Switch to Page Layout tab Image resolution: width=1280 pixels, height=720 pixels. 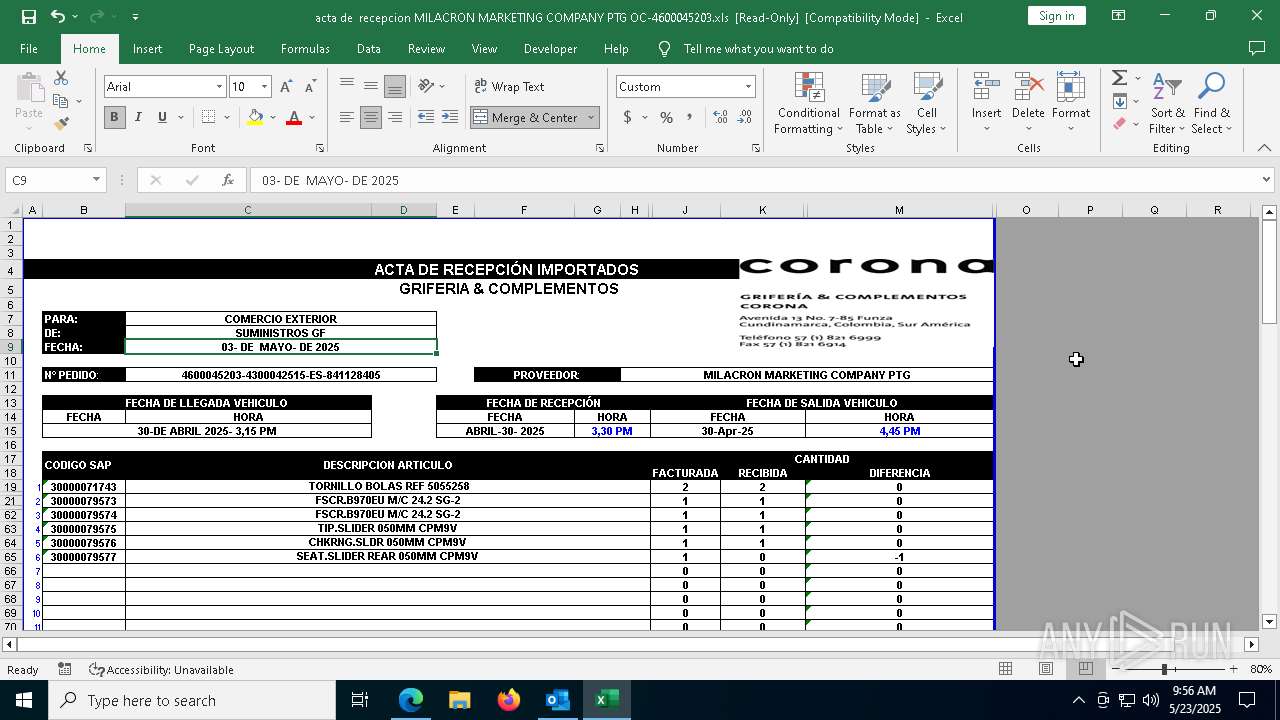point(221,48)
